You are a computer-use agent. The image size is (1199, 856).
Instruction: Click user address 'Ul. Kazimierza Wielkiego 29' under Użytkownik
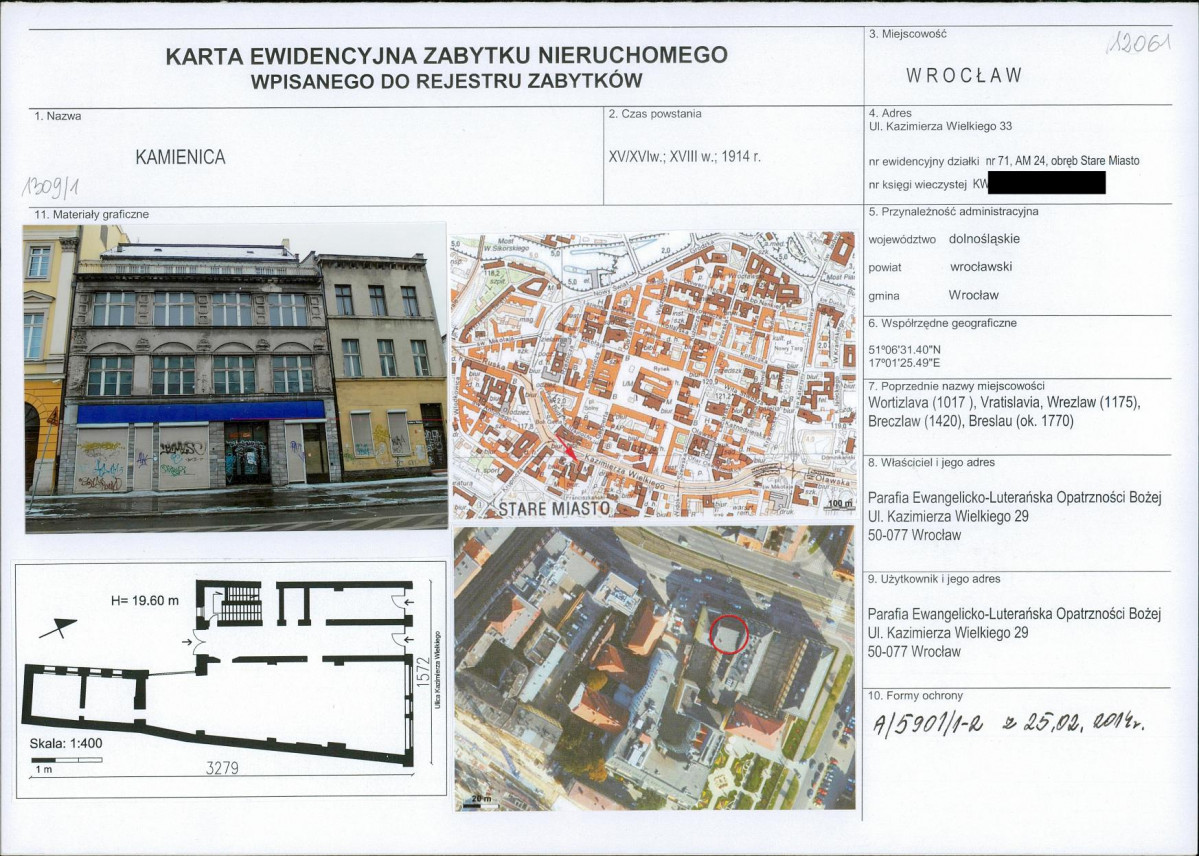[x=947, y=633]
